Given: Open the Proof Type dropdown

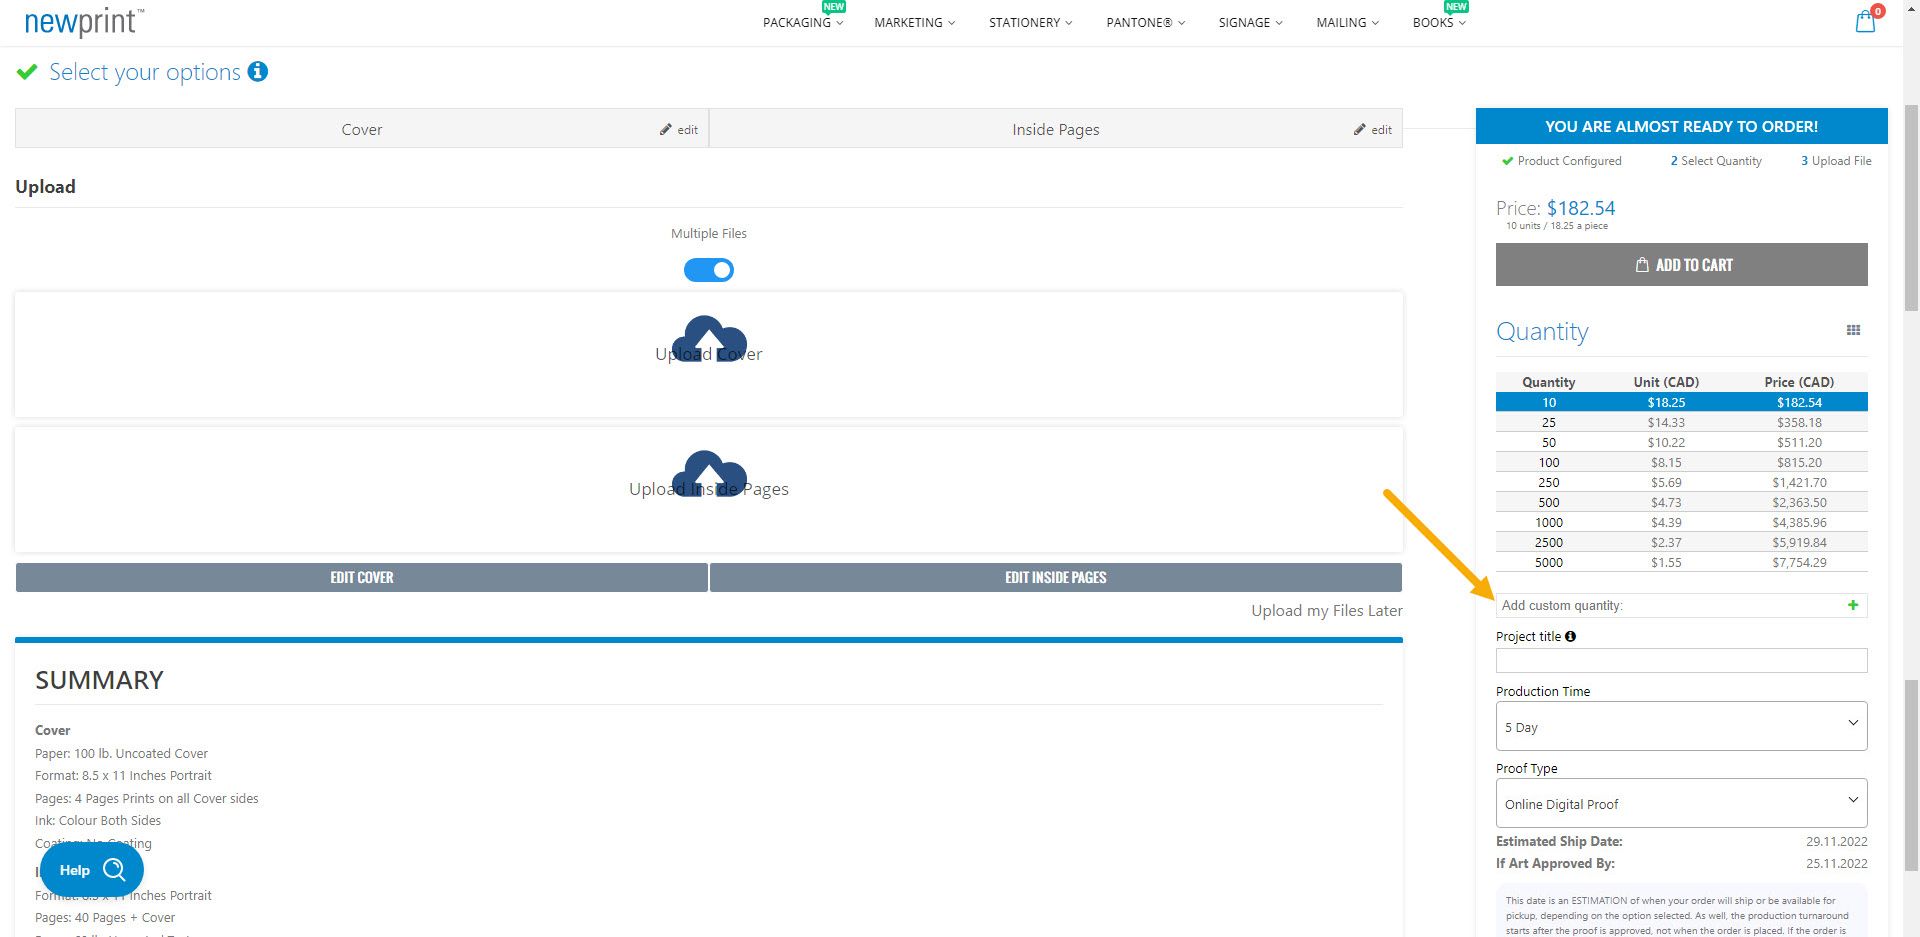Looking at the screenshot, I should tap(1680, 803).
